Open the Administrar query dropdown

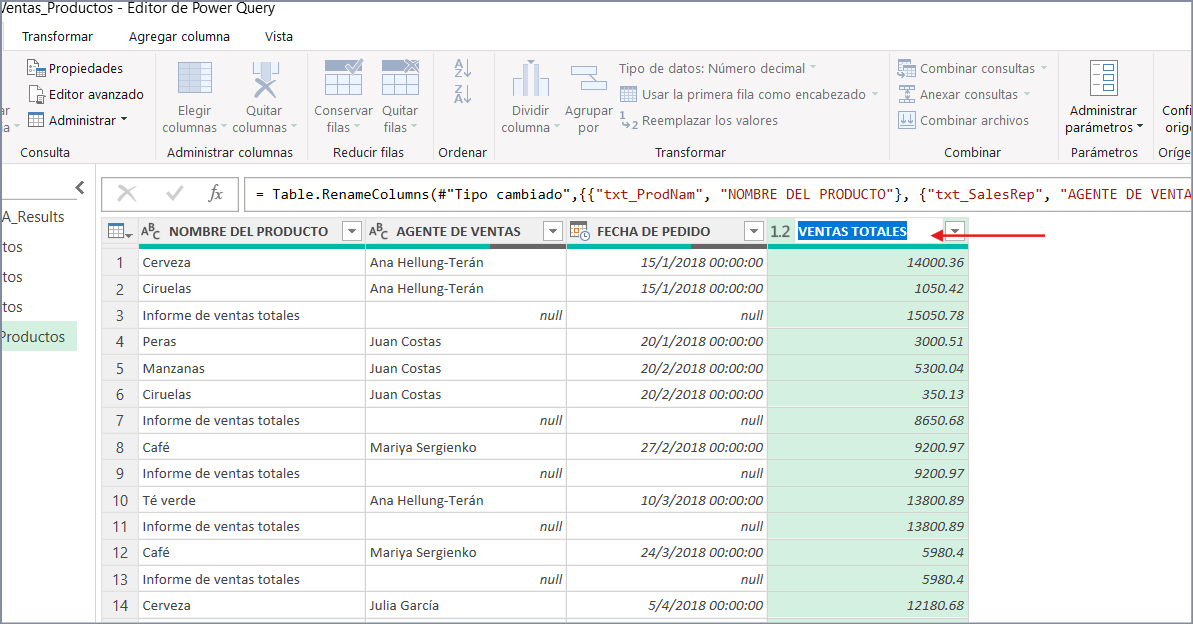click(x=78, y=120)
